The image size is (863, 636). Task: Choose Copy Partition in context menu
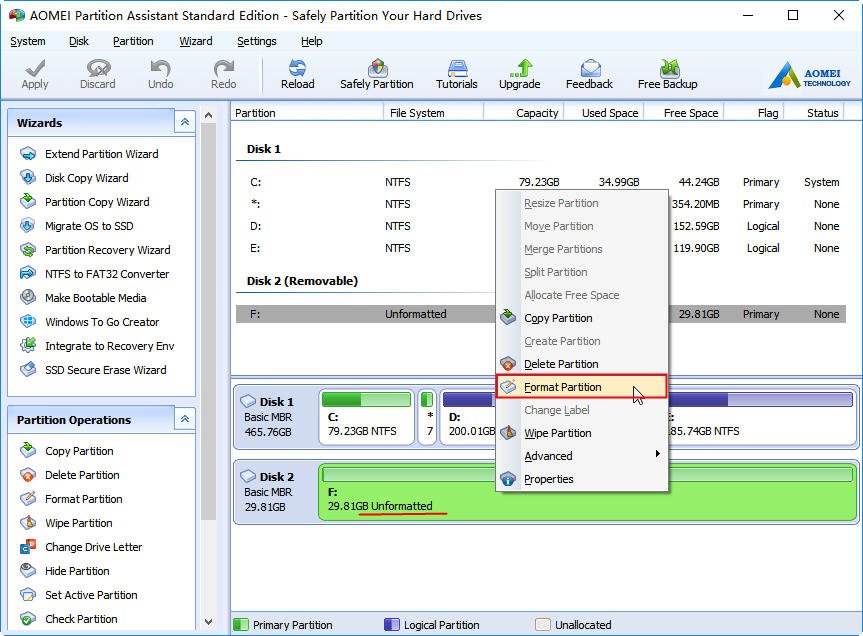(x=581, y=318)
